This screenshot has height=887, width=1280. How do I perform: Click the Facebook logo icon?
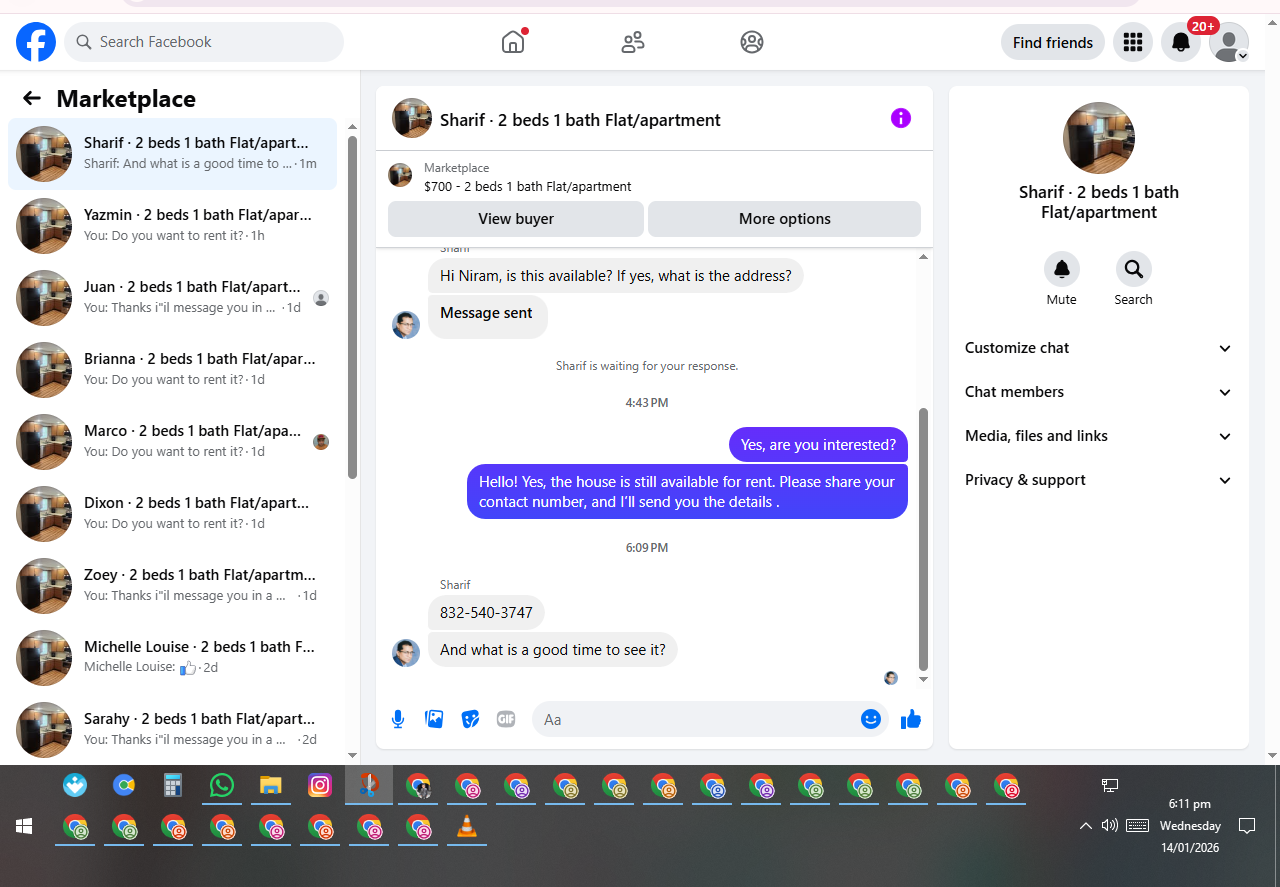point(36,42)
